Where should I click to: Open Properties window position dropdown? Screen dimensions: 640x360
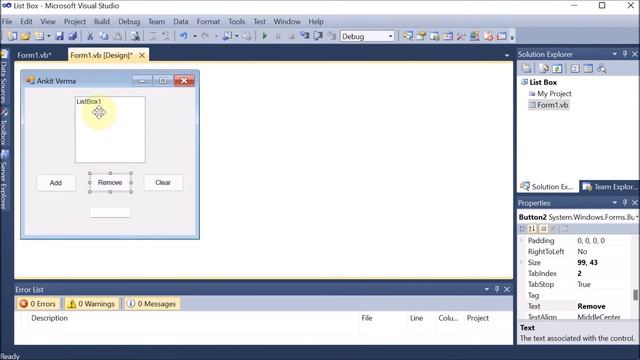point(614,202)
